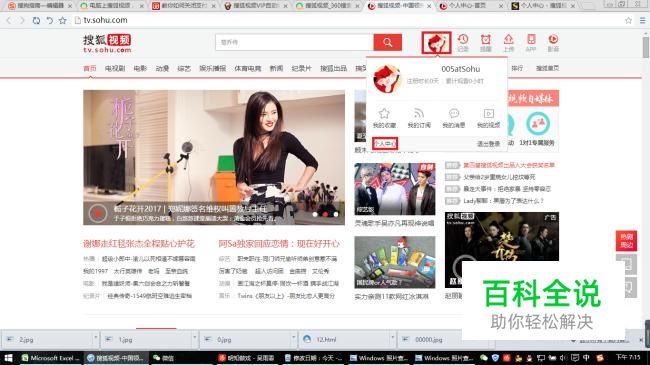Click the large avatar in the dropdown panel

click(387, 78)
